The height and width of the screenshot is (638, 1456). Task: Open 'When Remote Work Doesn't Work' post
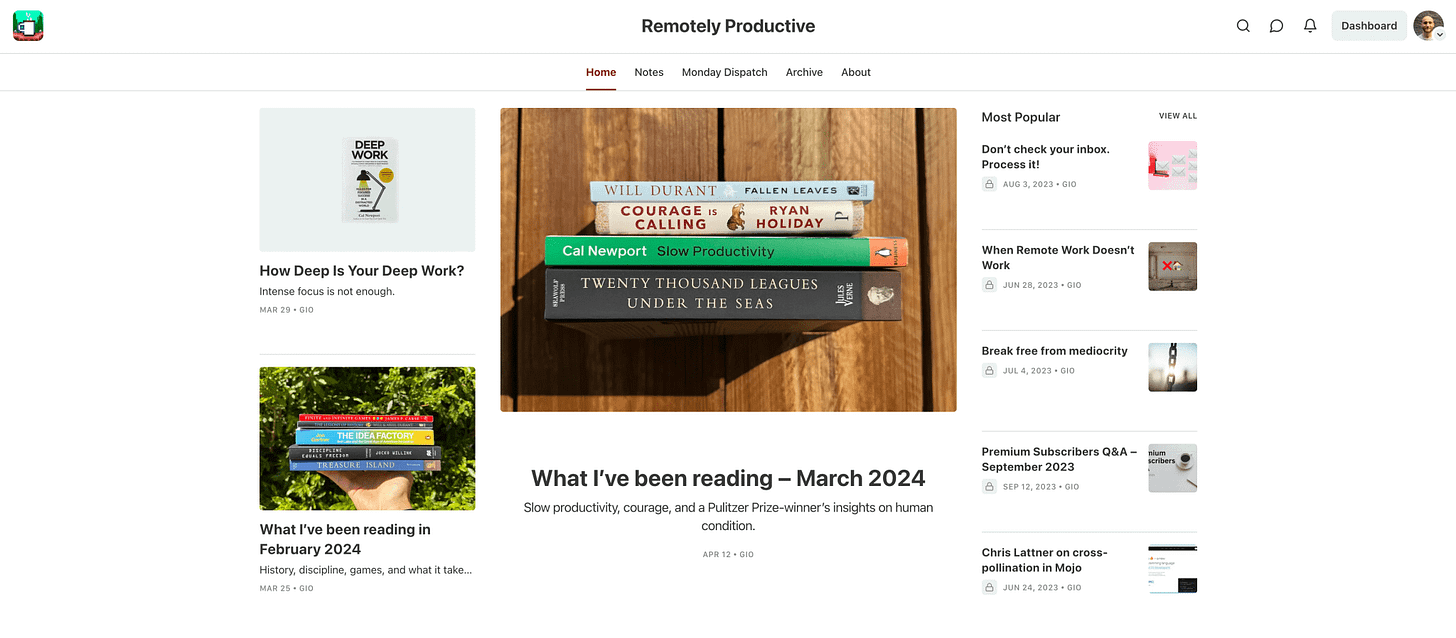(1058, 257)
